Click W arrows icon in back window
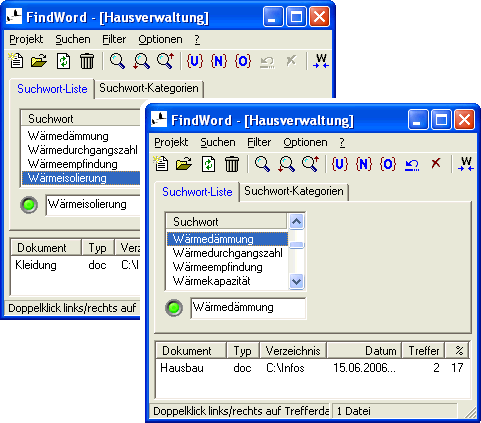The width and height of the screenshot is (481, 423). [321, 61]
